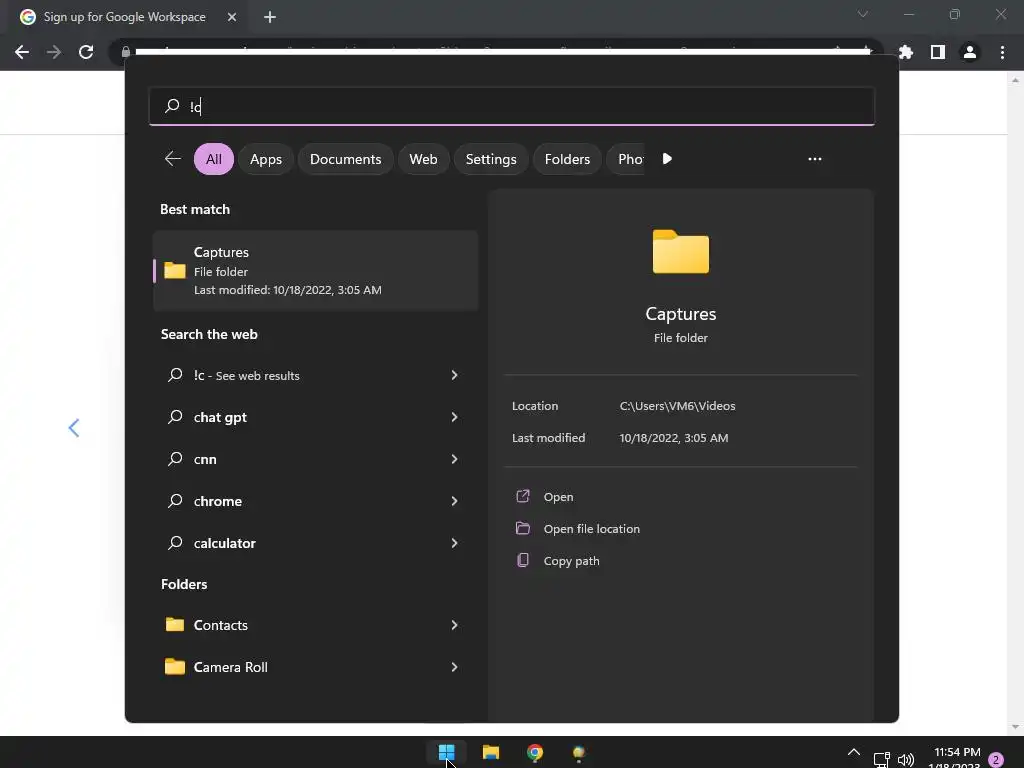The height and width of the screenshot is (768, 1024).
Task: Click the blue back chevron on webpage
Action: (x=74, y=428)
